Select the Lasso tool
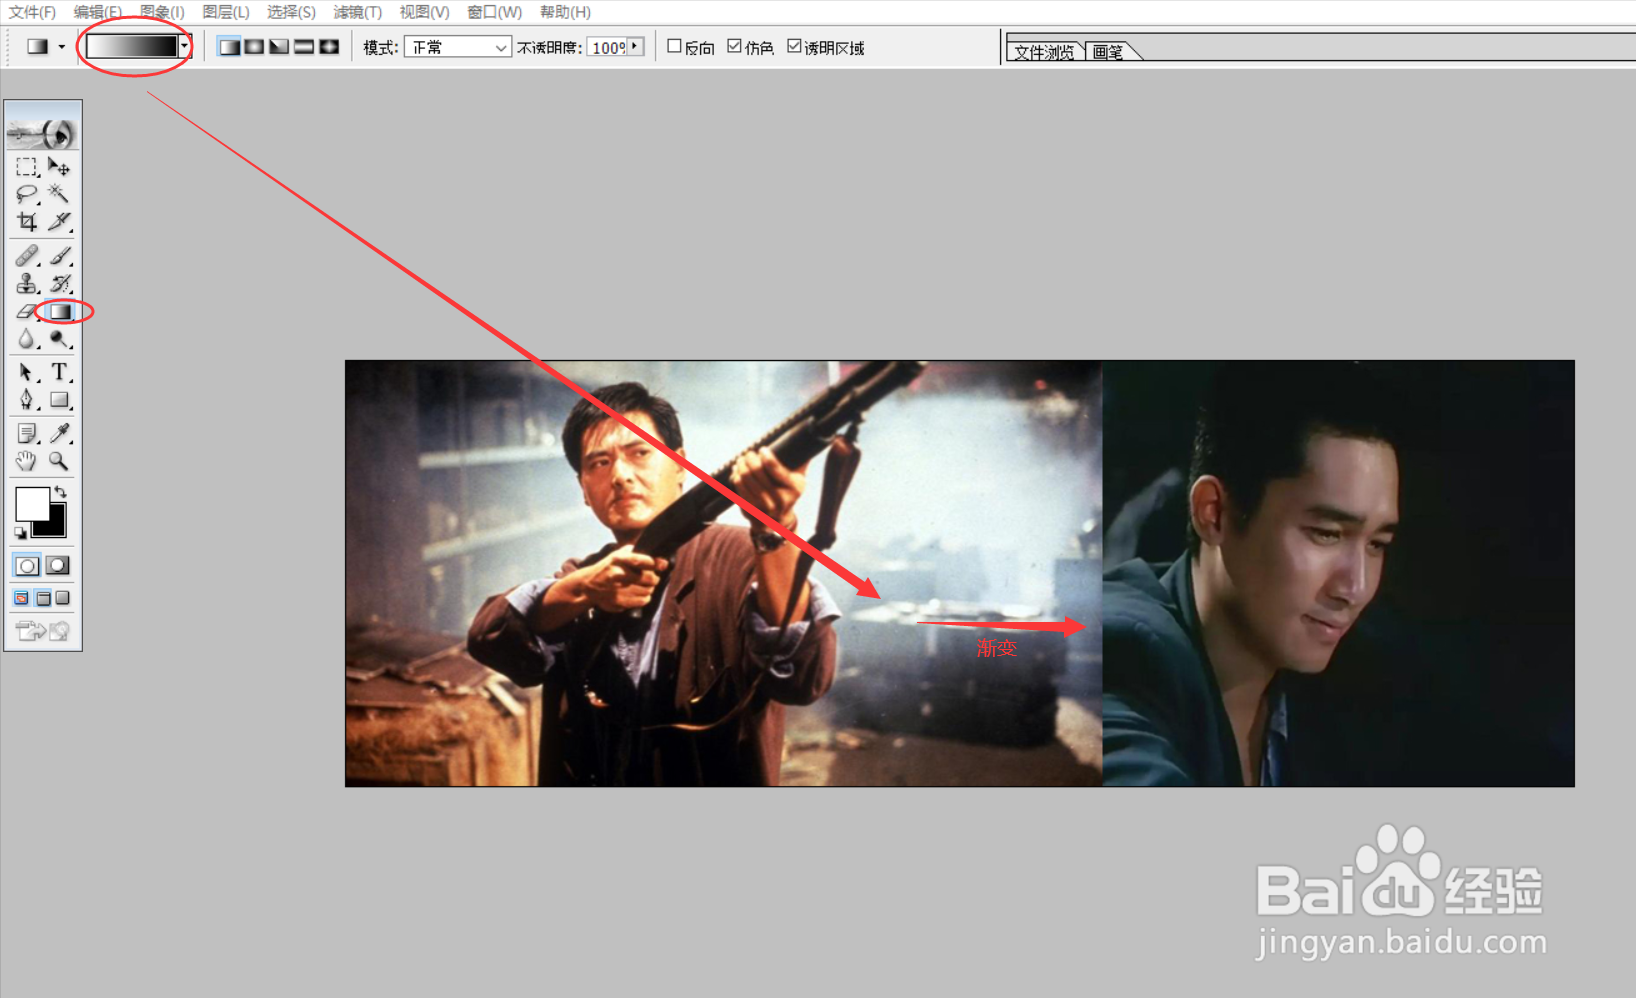This screenshot has height=998, width=1636. click(x=27, y=194)
